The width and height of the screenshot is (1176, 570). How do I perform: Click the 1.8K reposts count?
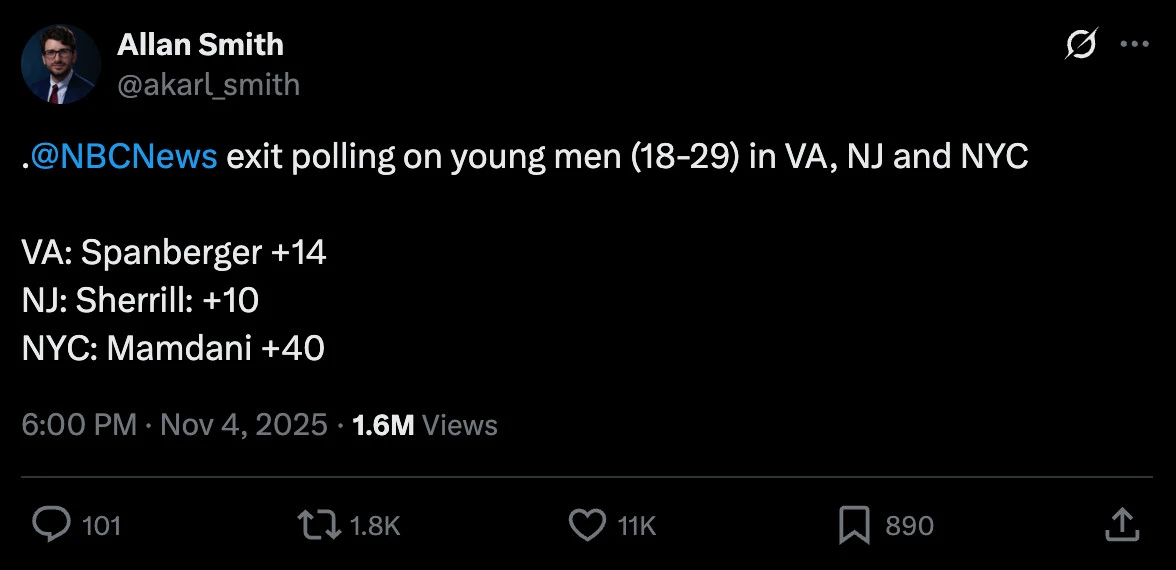click(x=376, y=526)
